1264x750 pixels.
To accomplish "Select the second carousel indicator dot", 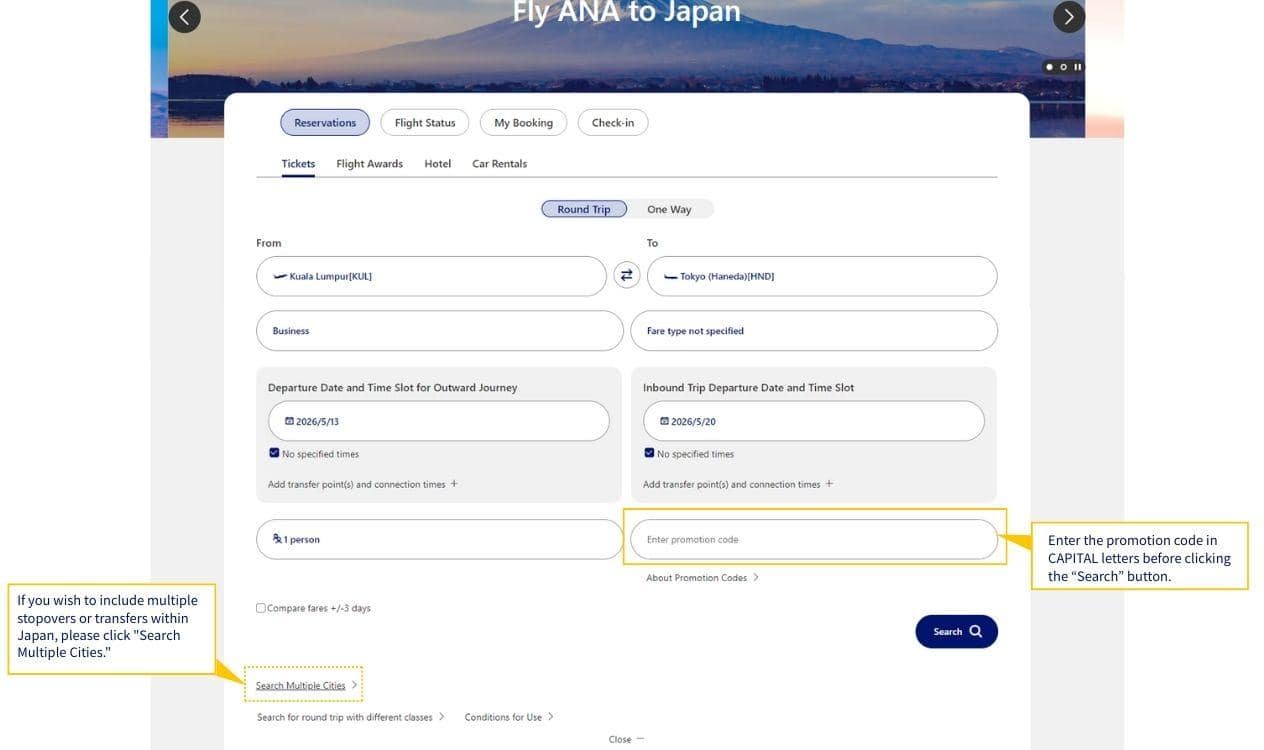I will tap(1063, 67).
